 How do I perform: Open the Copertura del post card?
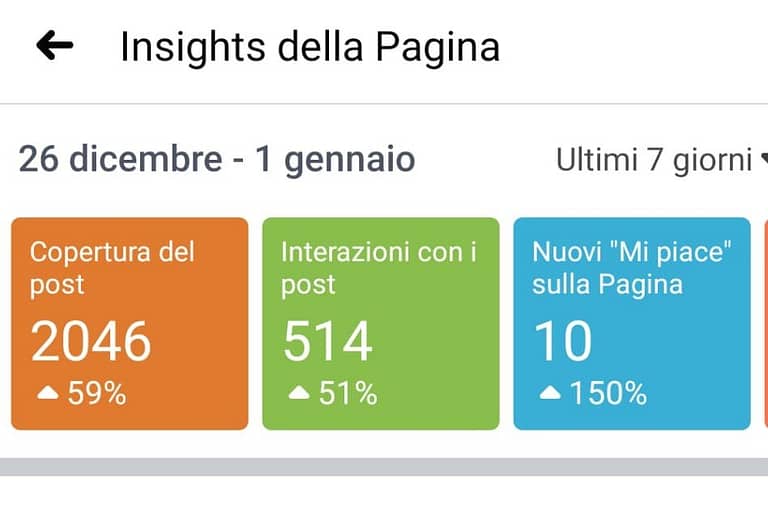point(130,324)
